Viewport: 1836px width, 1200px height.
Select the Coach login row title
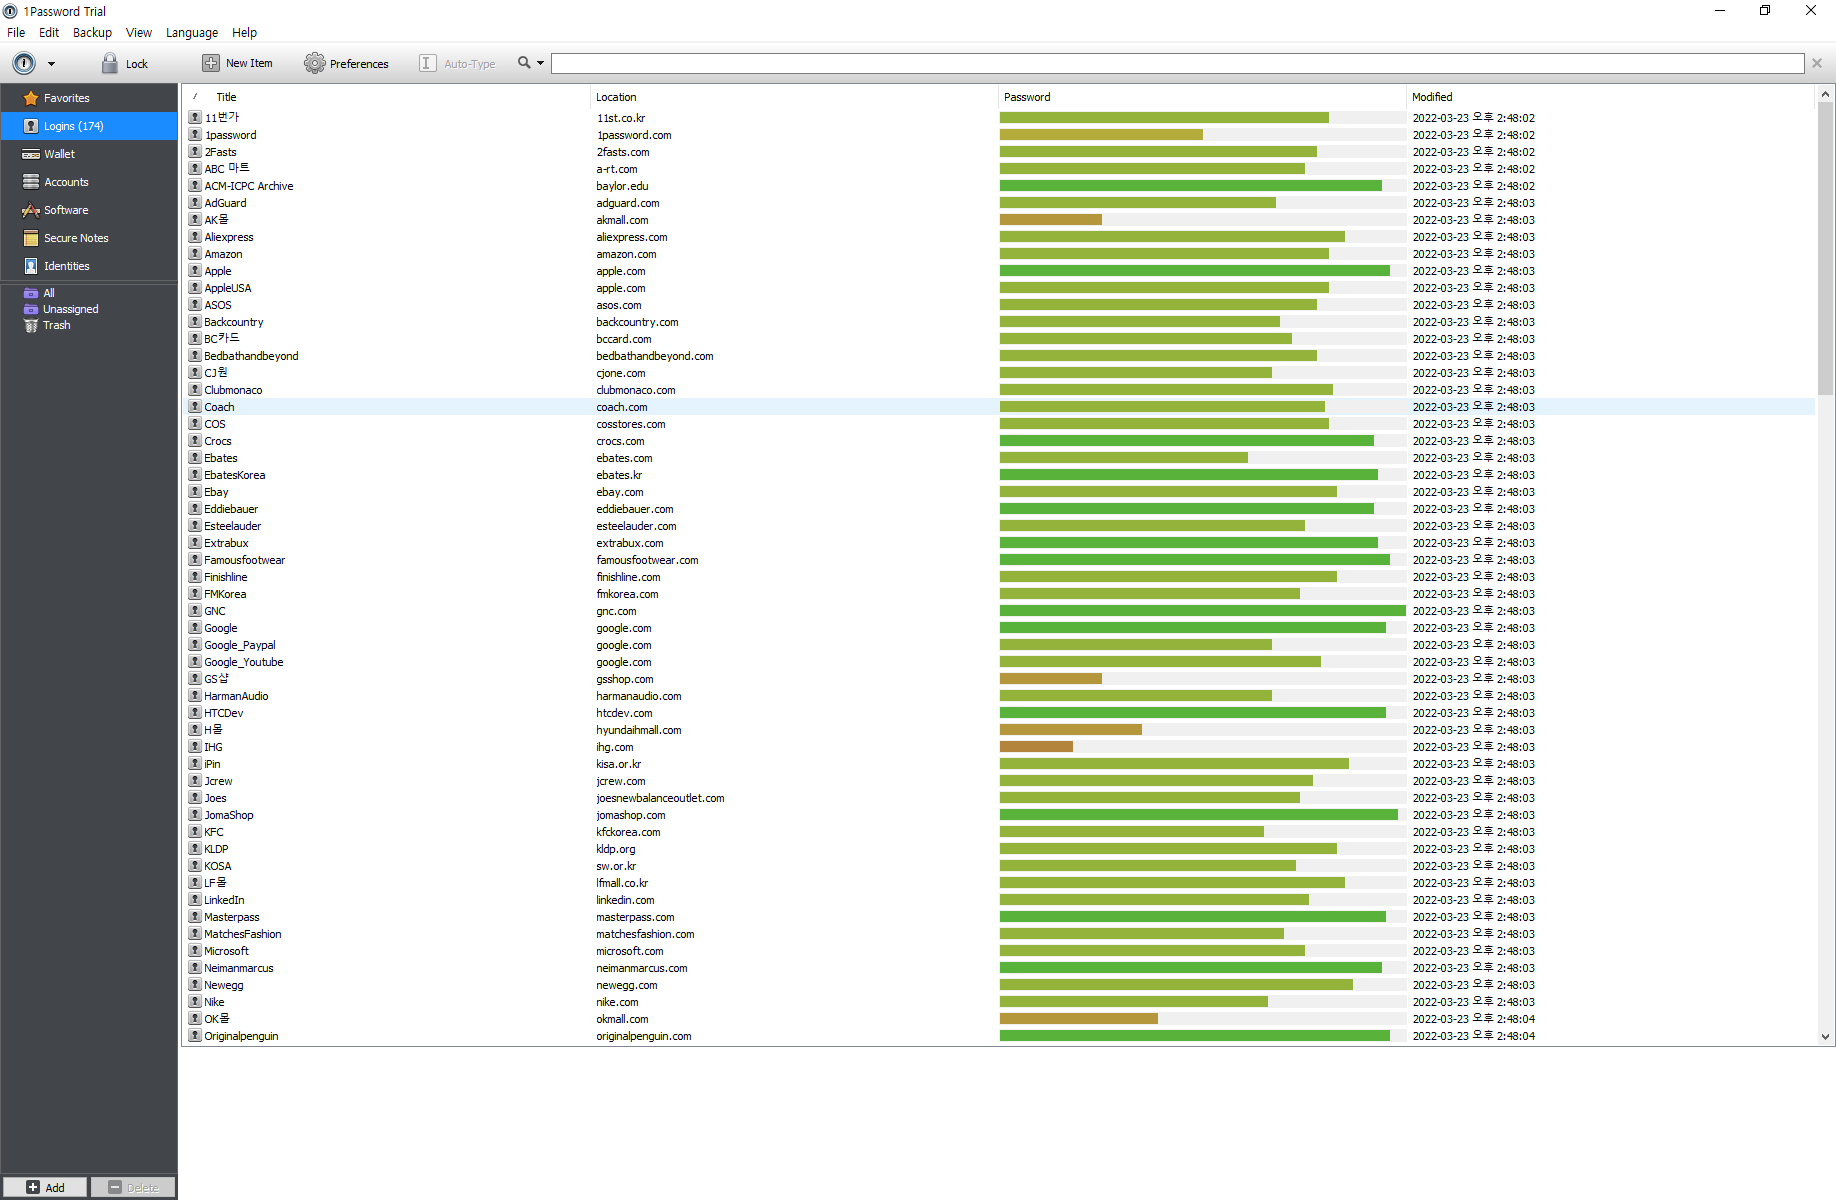coord(219,407)
